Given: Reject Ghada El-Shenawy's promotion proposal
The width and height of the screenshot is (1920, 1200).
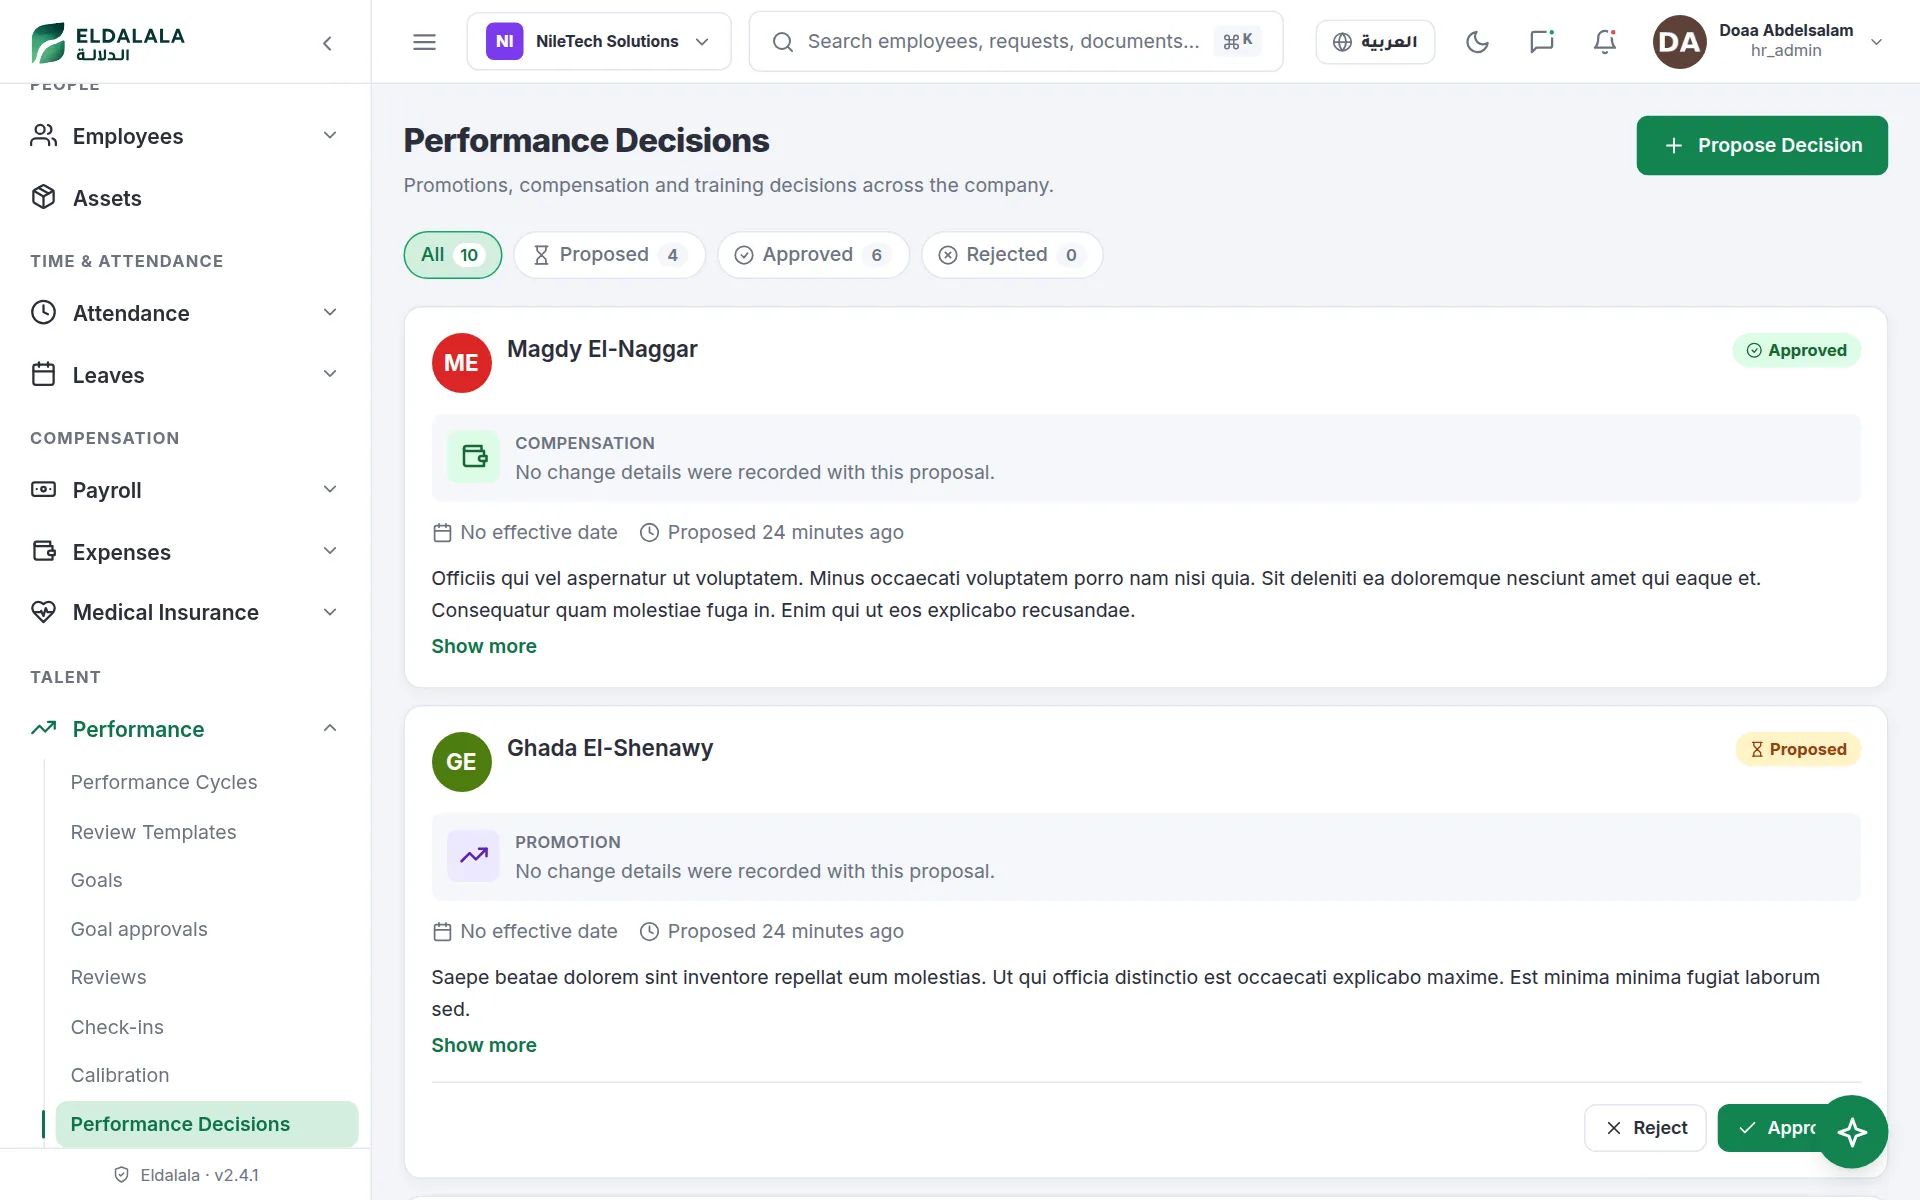Looking at the screenshot, I should click(x=1645, y=1128).
